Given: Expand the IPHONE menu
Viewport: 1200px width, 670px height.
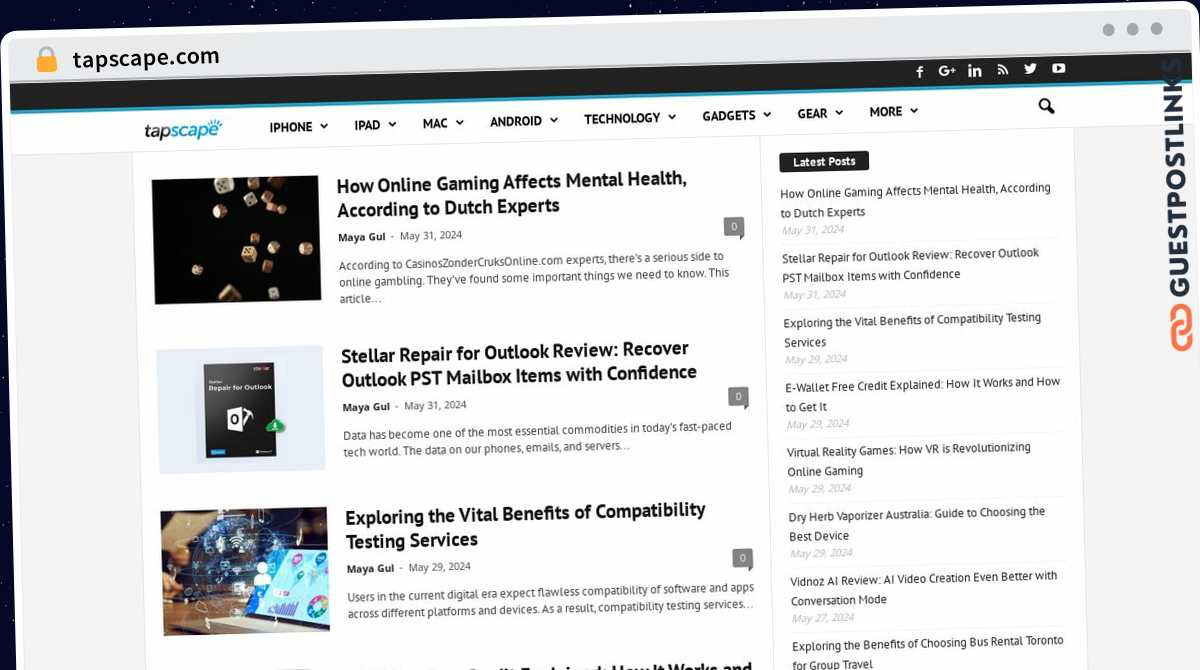Looking at the screenshot, I should (x=298, y=127).
